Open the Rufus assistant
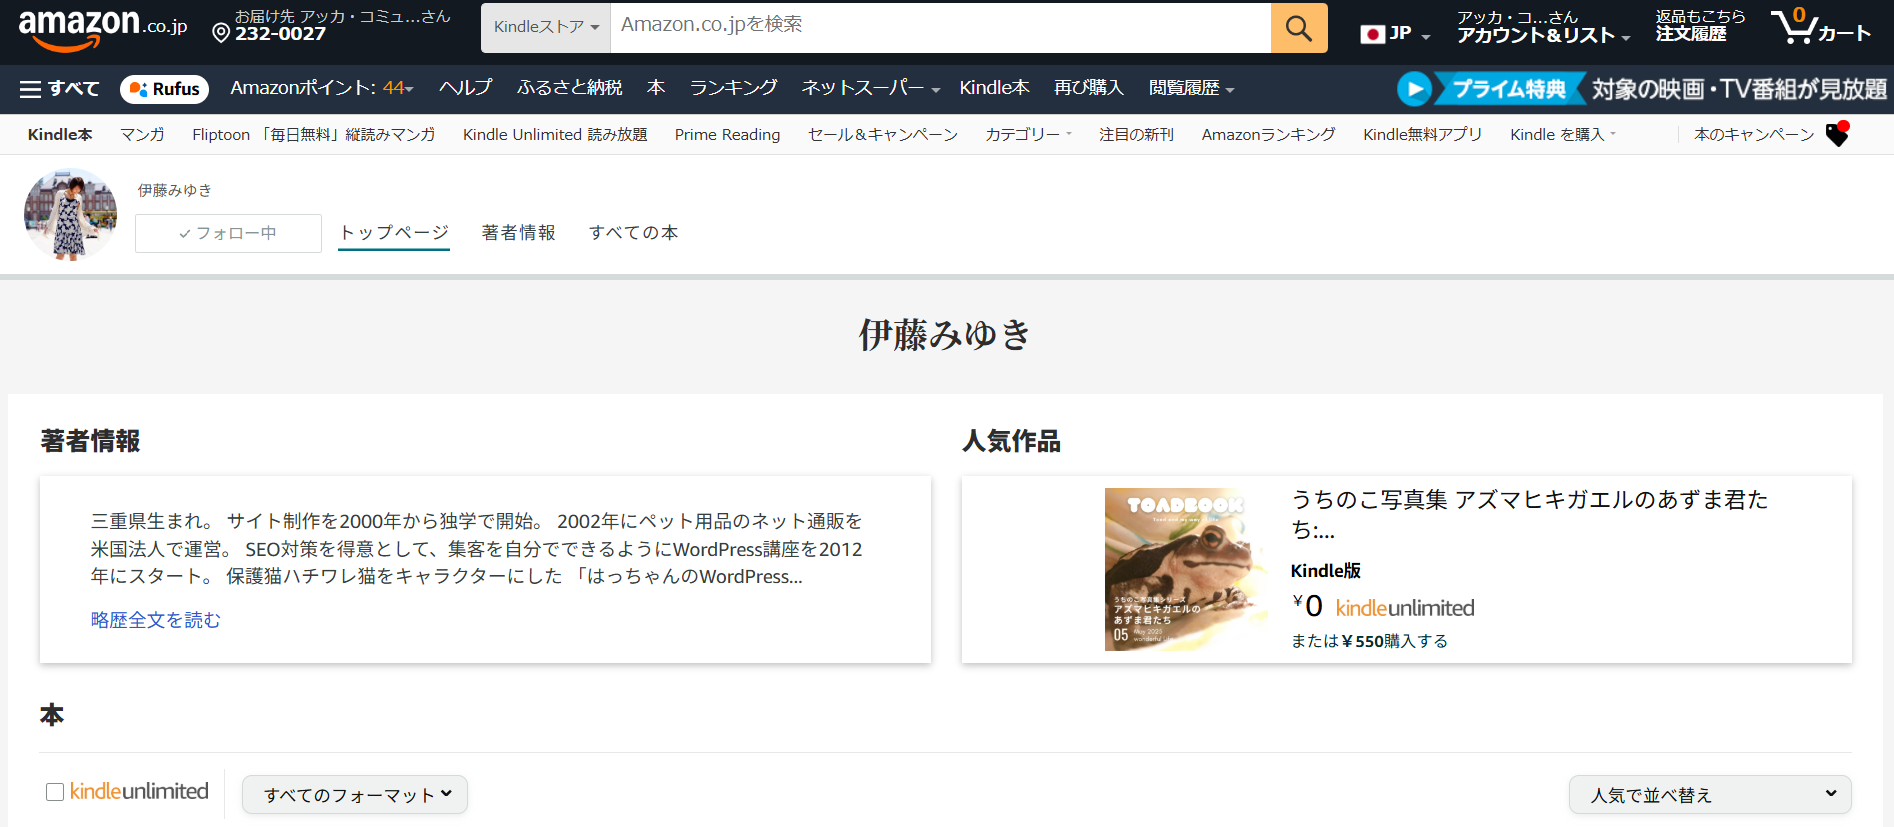 (165, 89)
